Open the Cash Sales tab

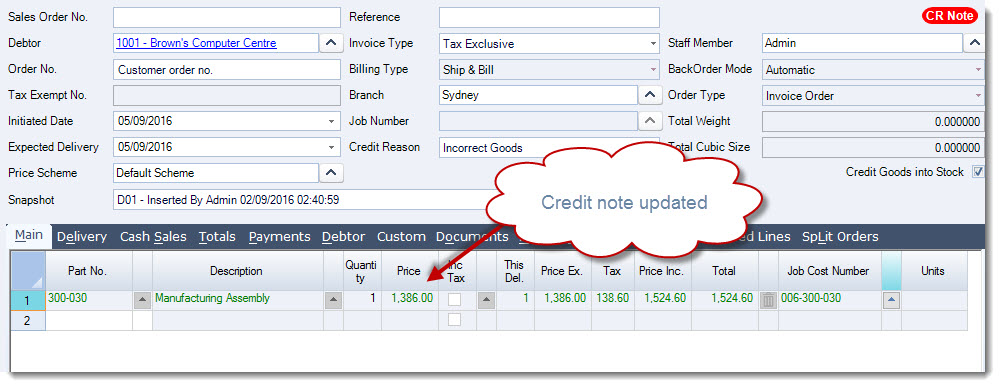(153, 237)
